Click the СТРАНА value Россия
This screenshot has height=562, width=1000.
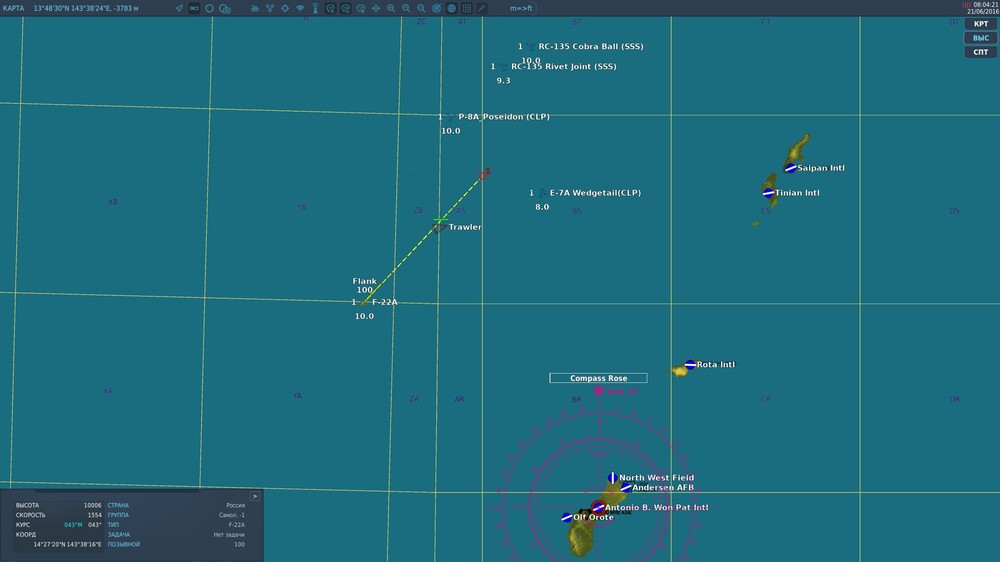[235, 505]
